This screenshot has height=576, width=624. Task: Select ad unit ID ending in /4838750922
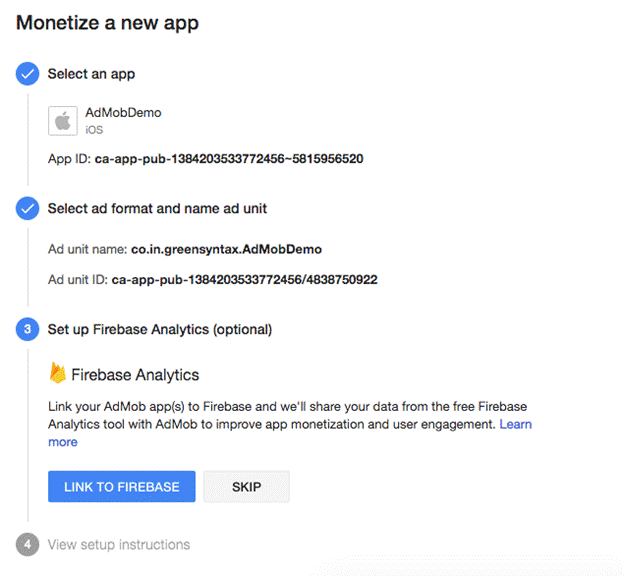click(x=244, y=280)
